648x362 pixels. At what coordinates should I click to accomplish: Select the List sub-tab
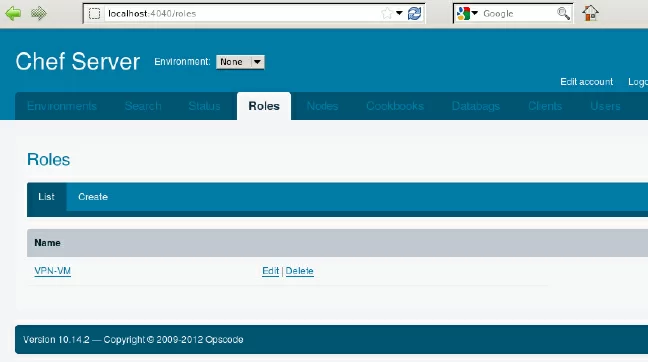(x=46, y=197)
